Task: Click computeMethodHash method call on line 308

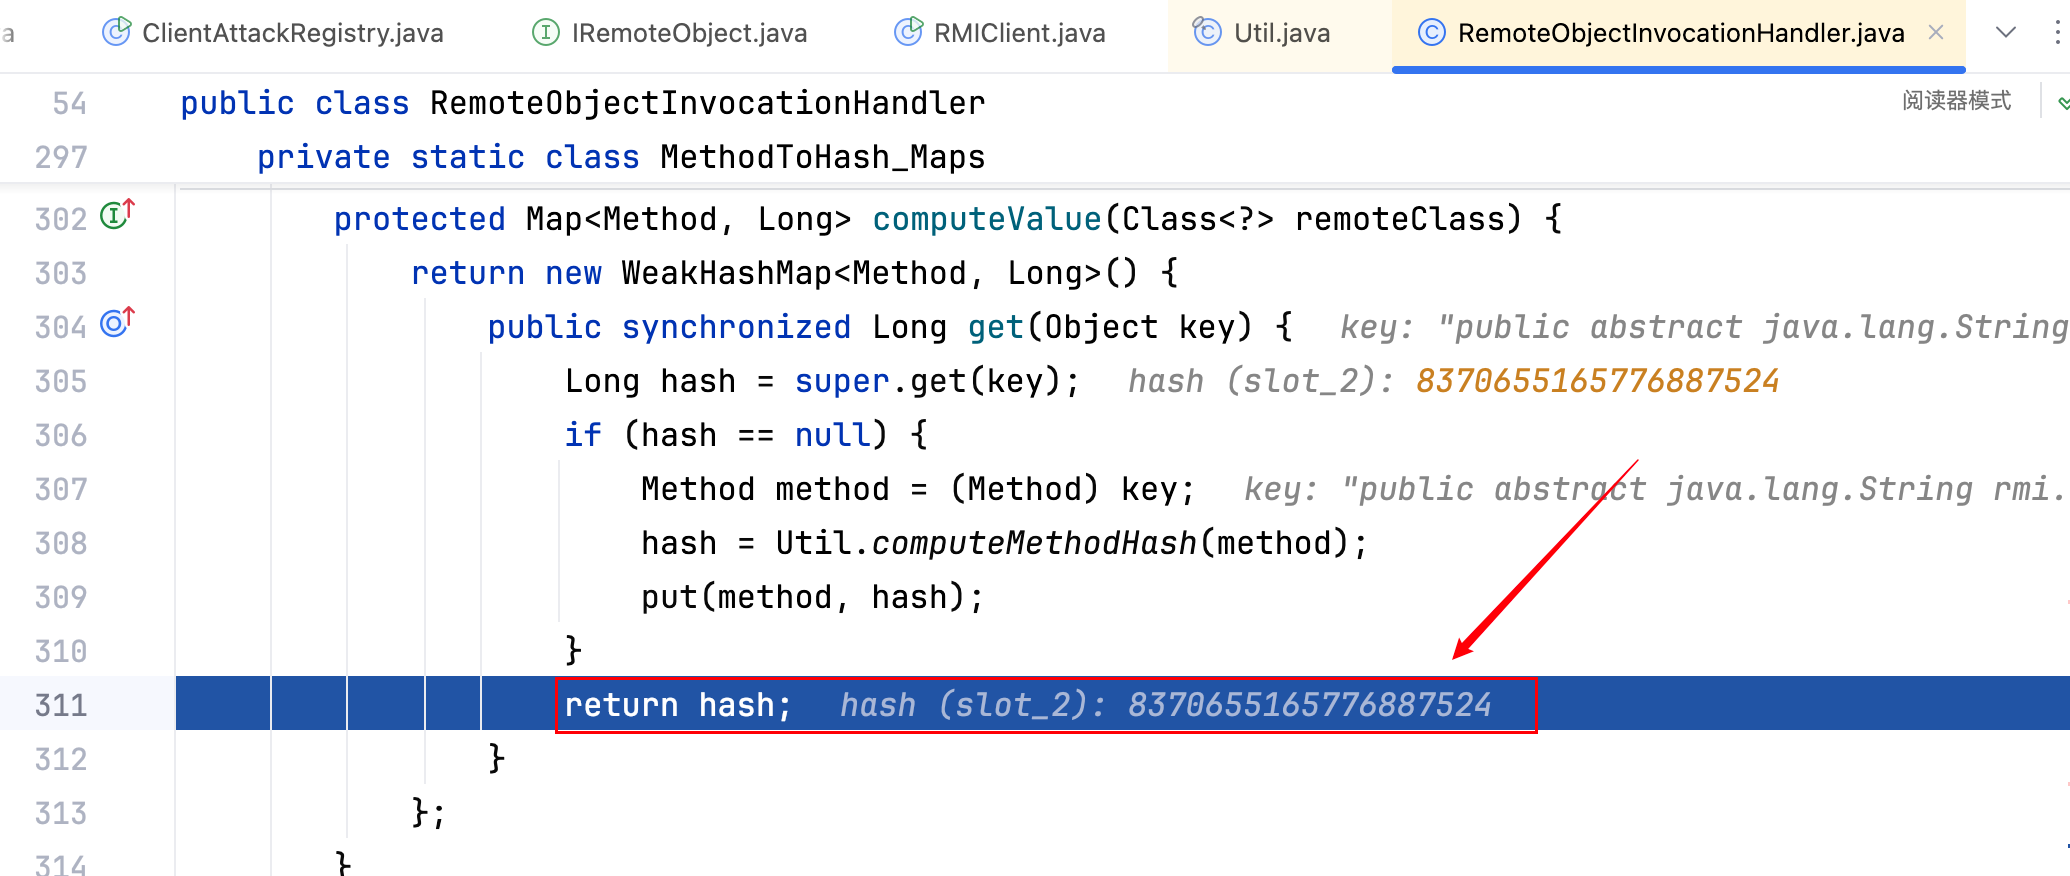Action: point(1033,543)
